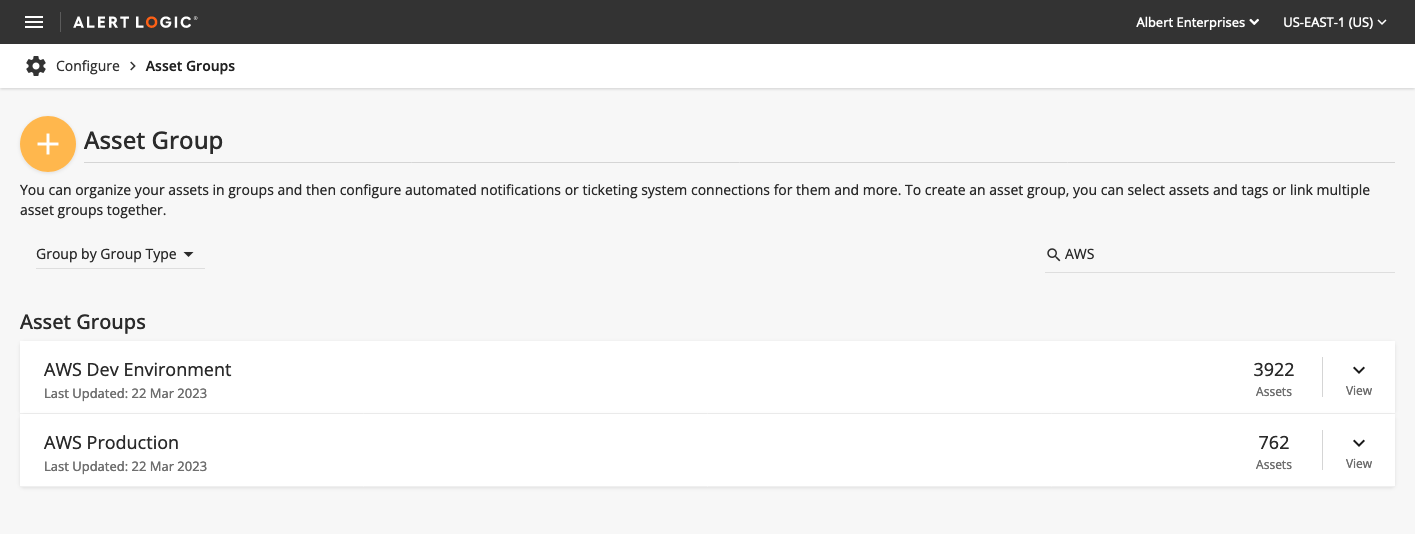This screenshot has height=534, width=1415.
Task: Open Group by Group Type dropdown
Action: 115,254
